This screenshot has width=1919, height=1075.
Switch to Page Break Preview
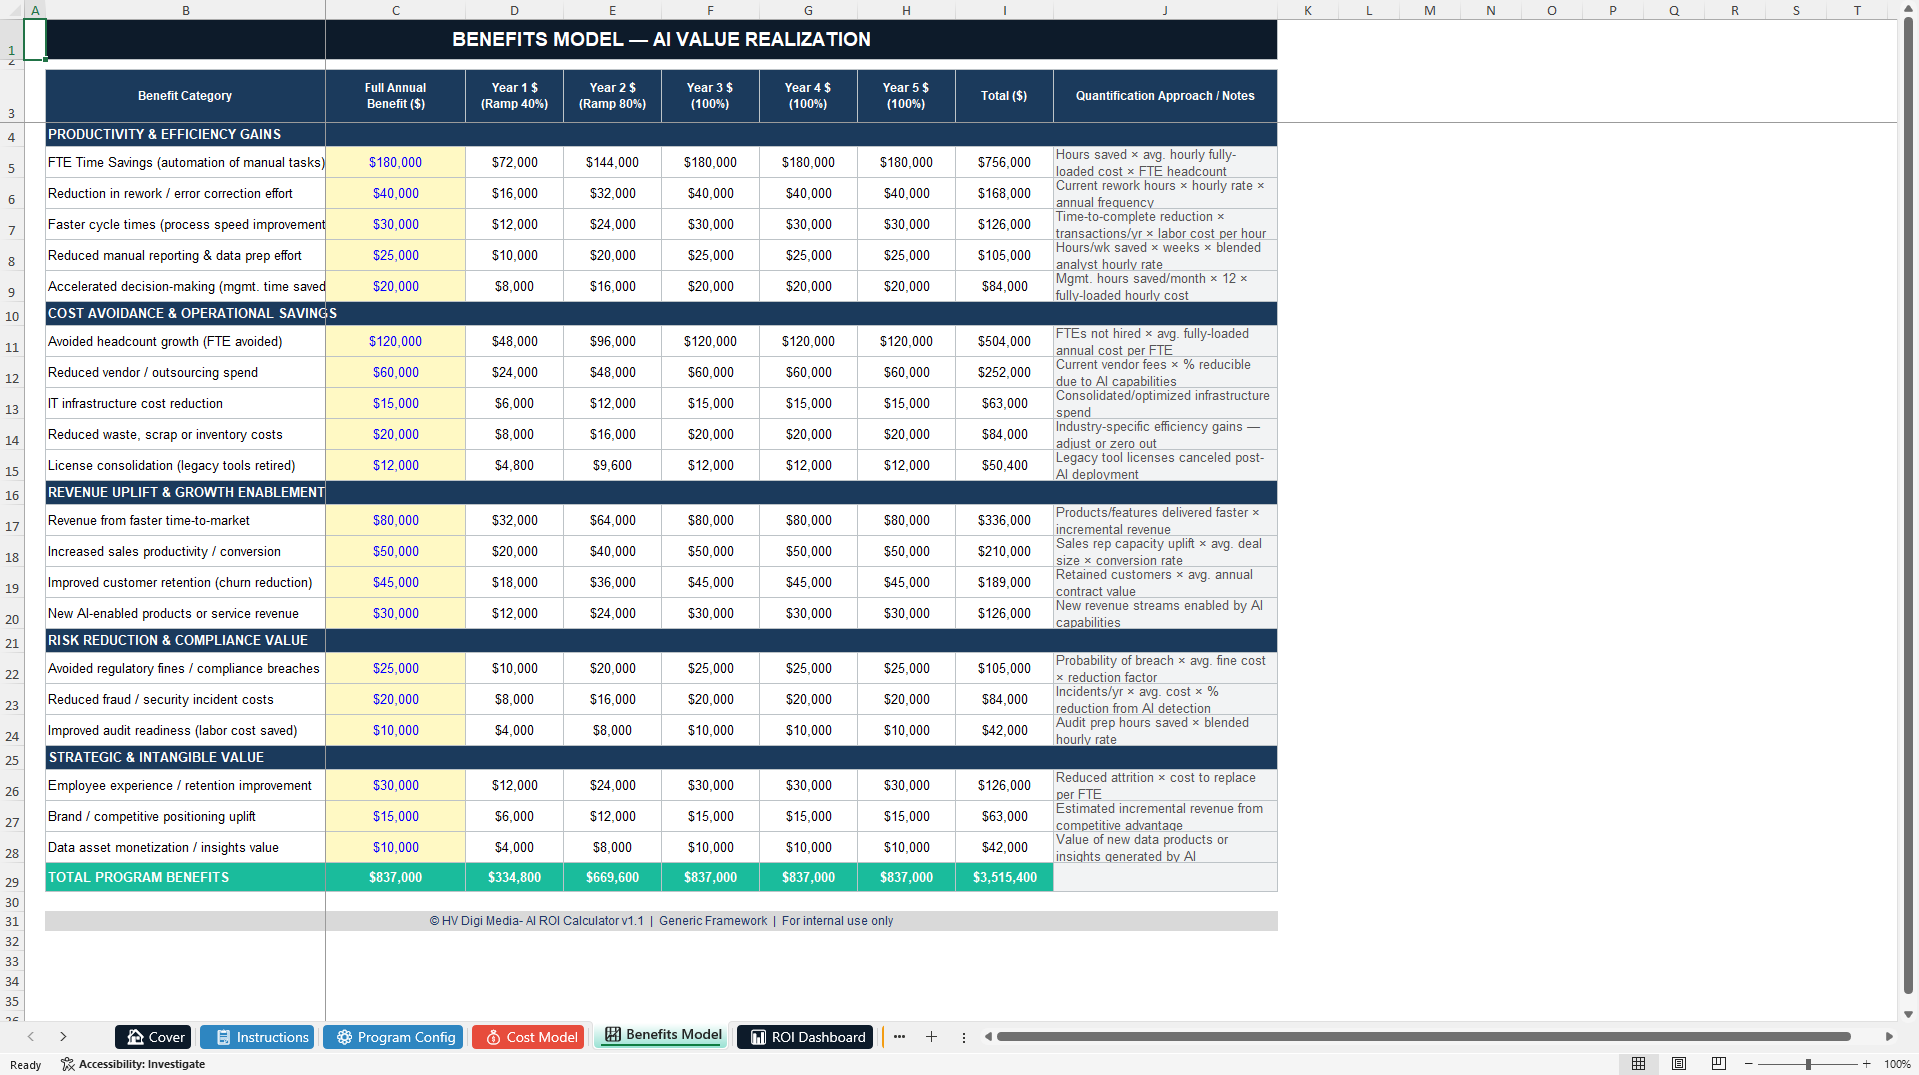coord(1719,1064)
